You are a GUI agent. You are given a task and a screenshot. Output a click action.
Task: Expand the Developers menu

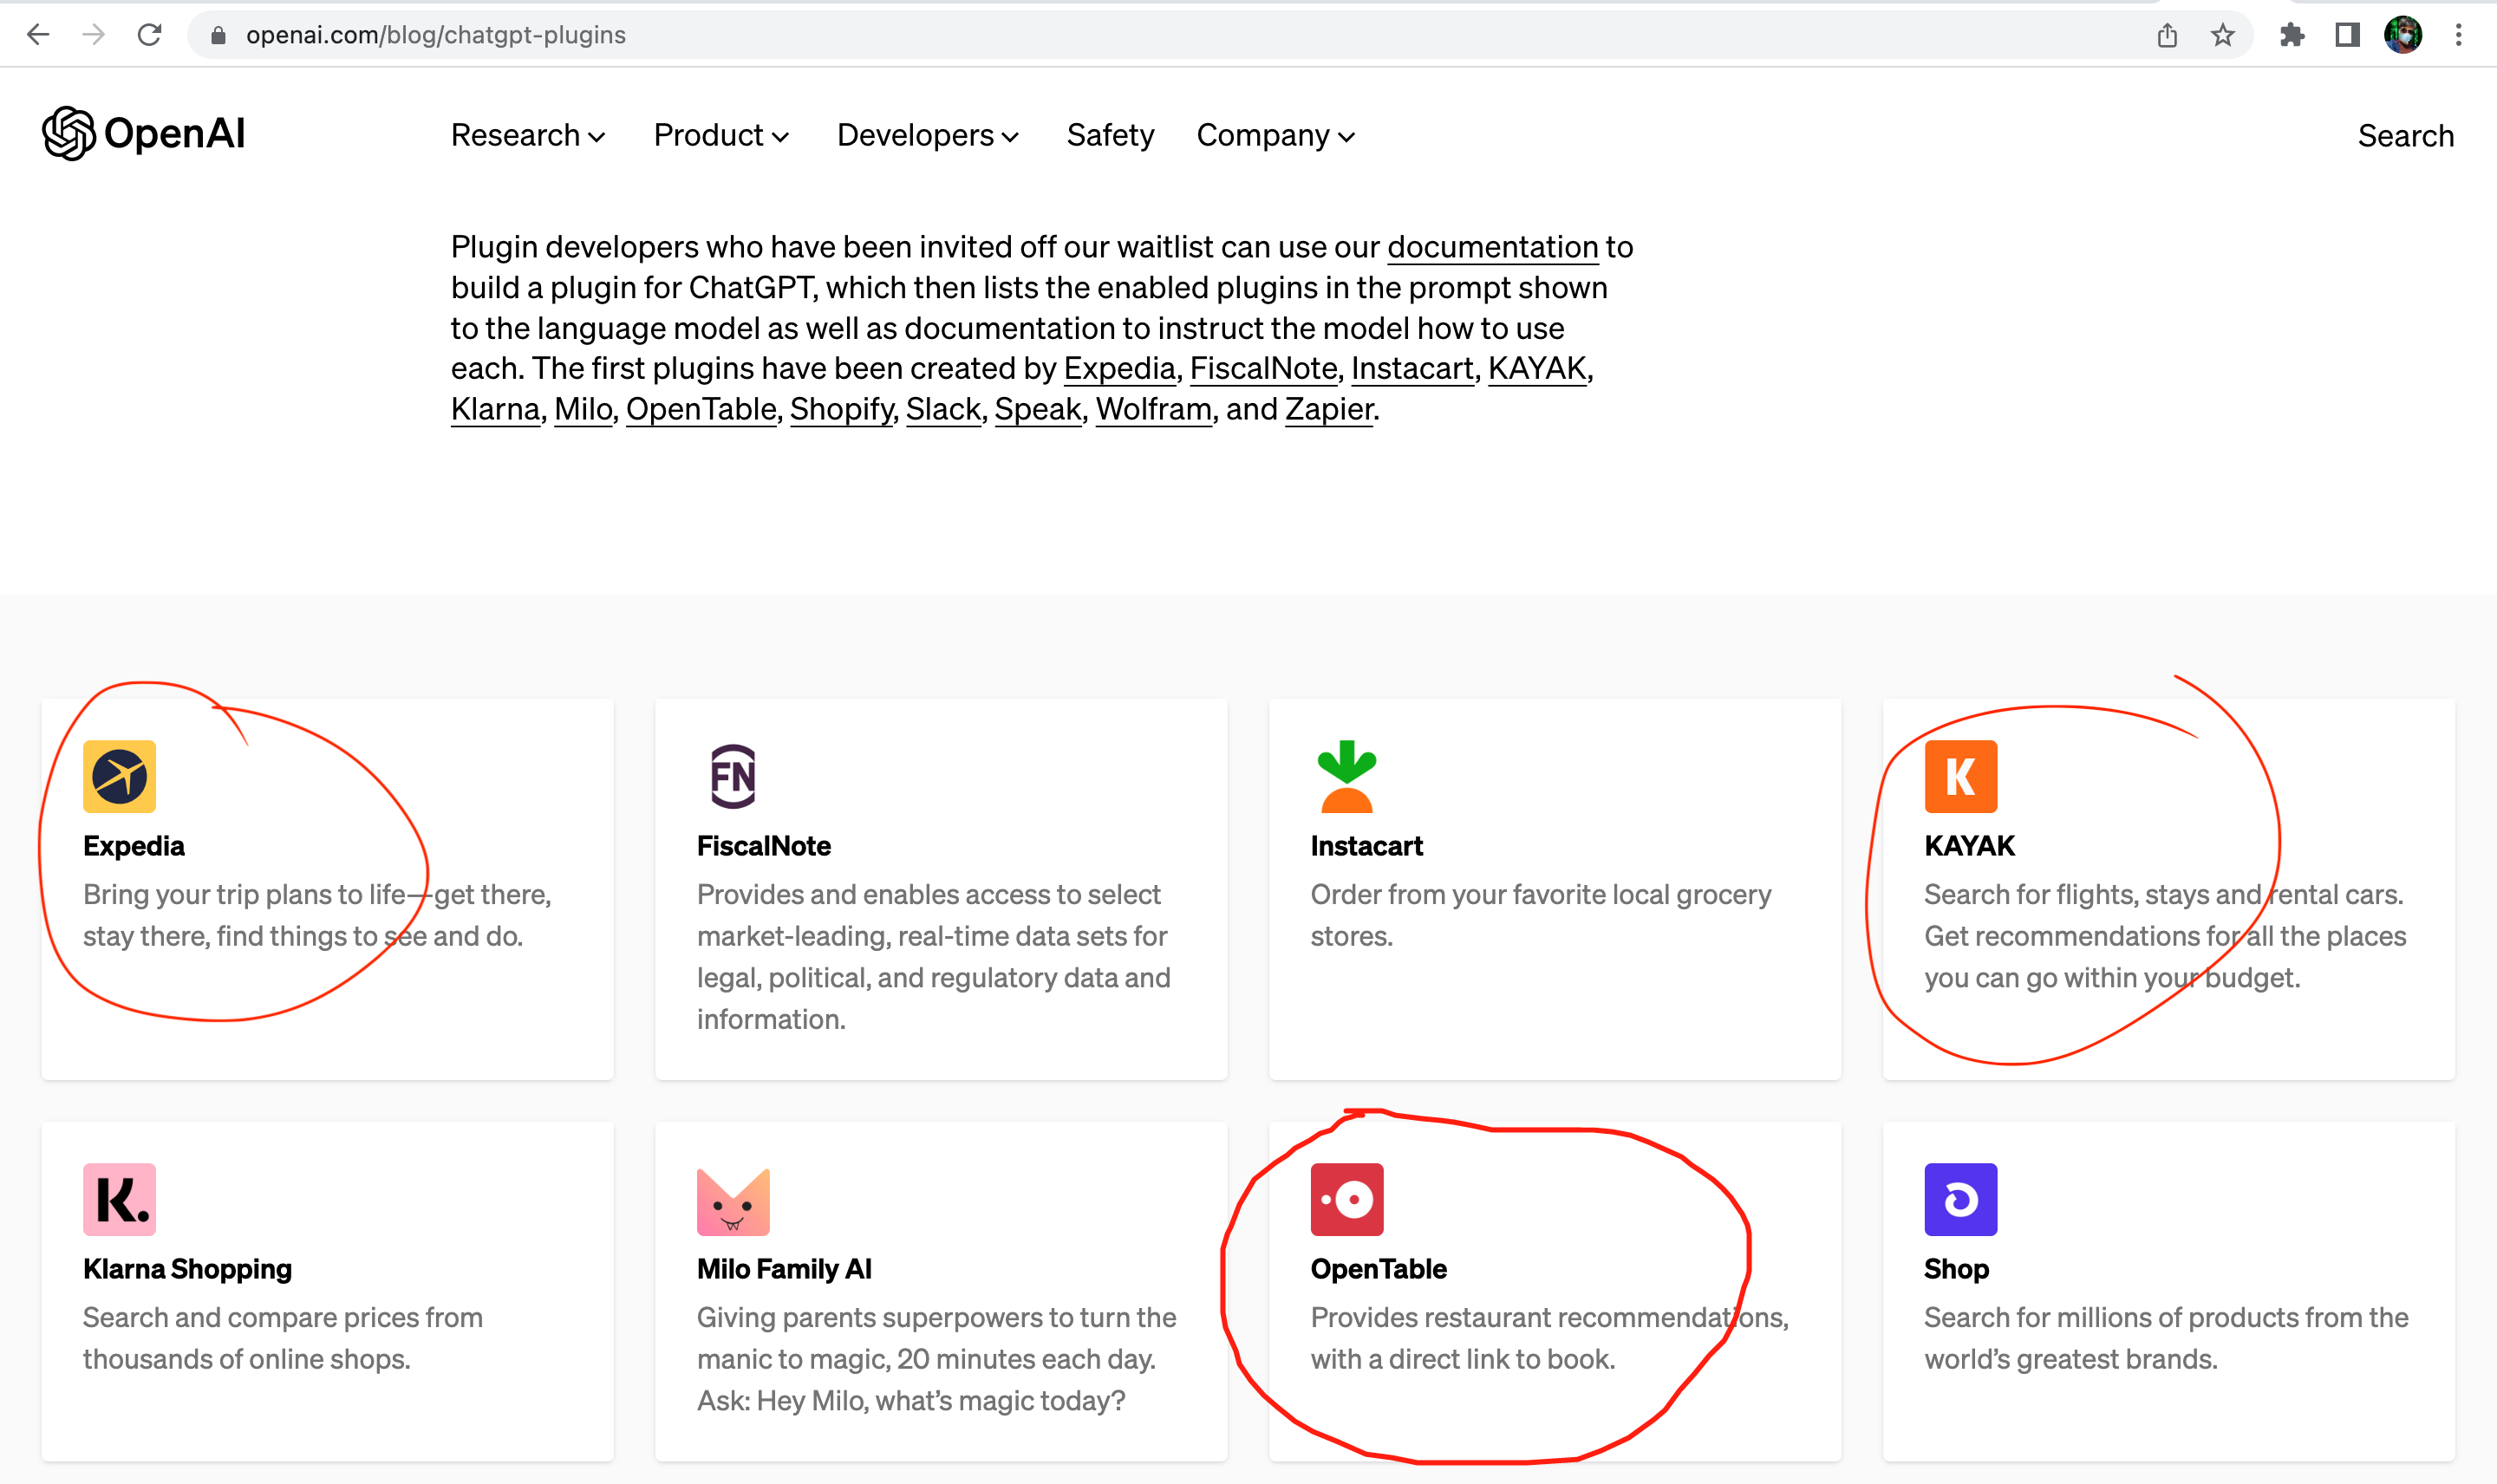pyautogui.click(x=928, y=135)
